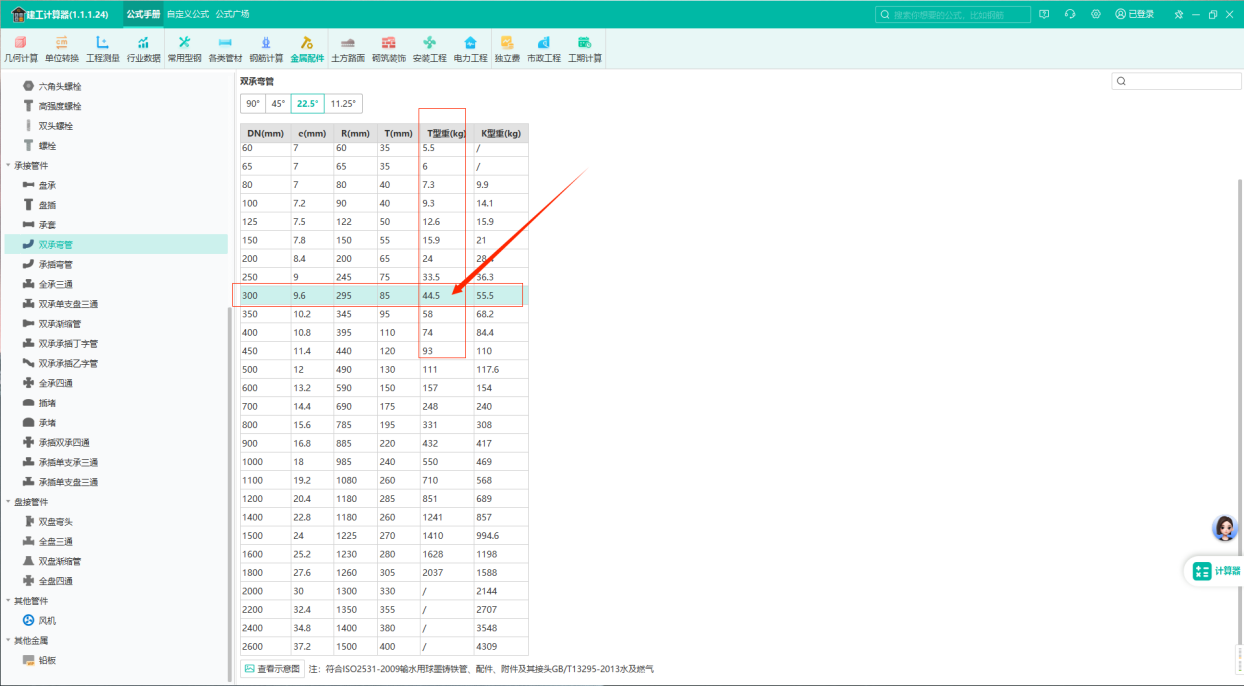The width and height of the screenshot is (1244, 686).
Task: Select the 钢筋计算 toolbar icon
Action: [266, 49]
